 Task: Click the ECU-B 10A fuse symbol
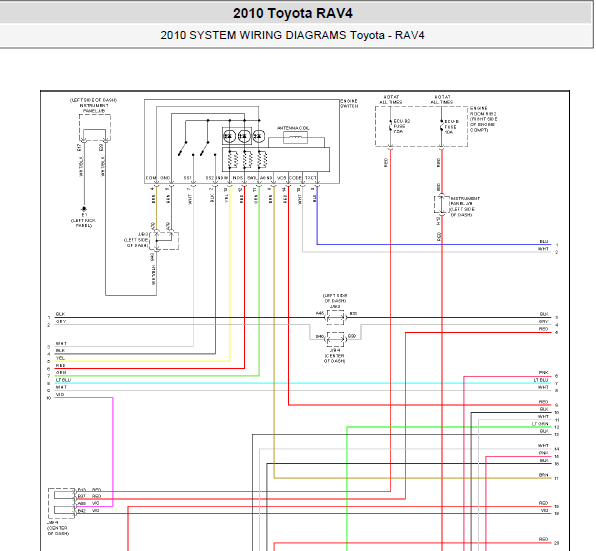click(x=442, y=126)
